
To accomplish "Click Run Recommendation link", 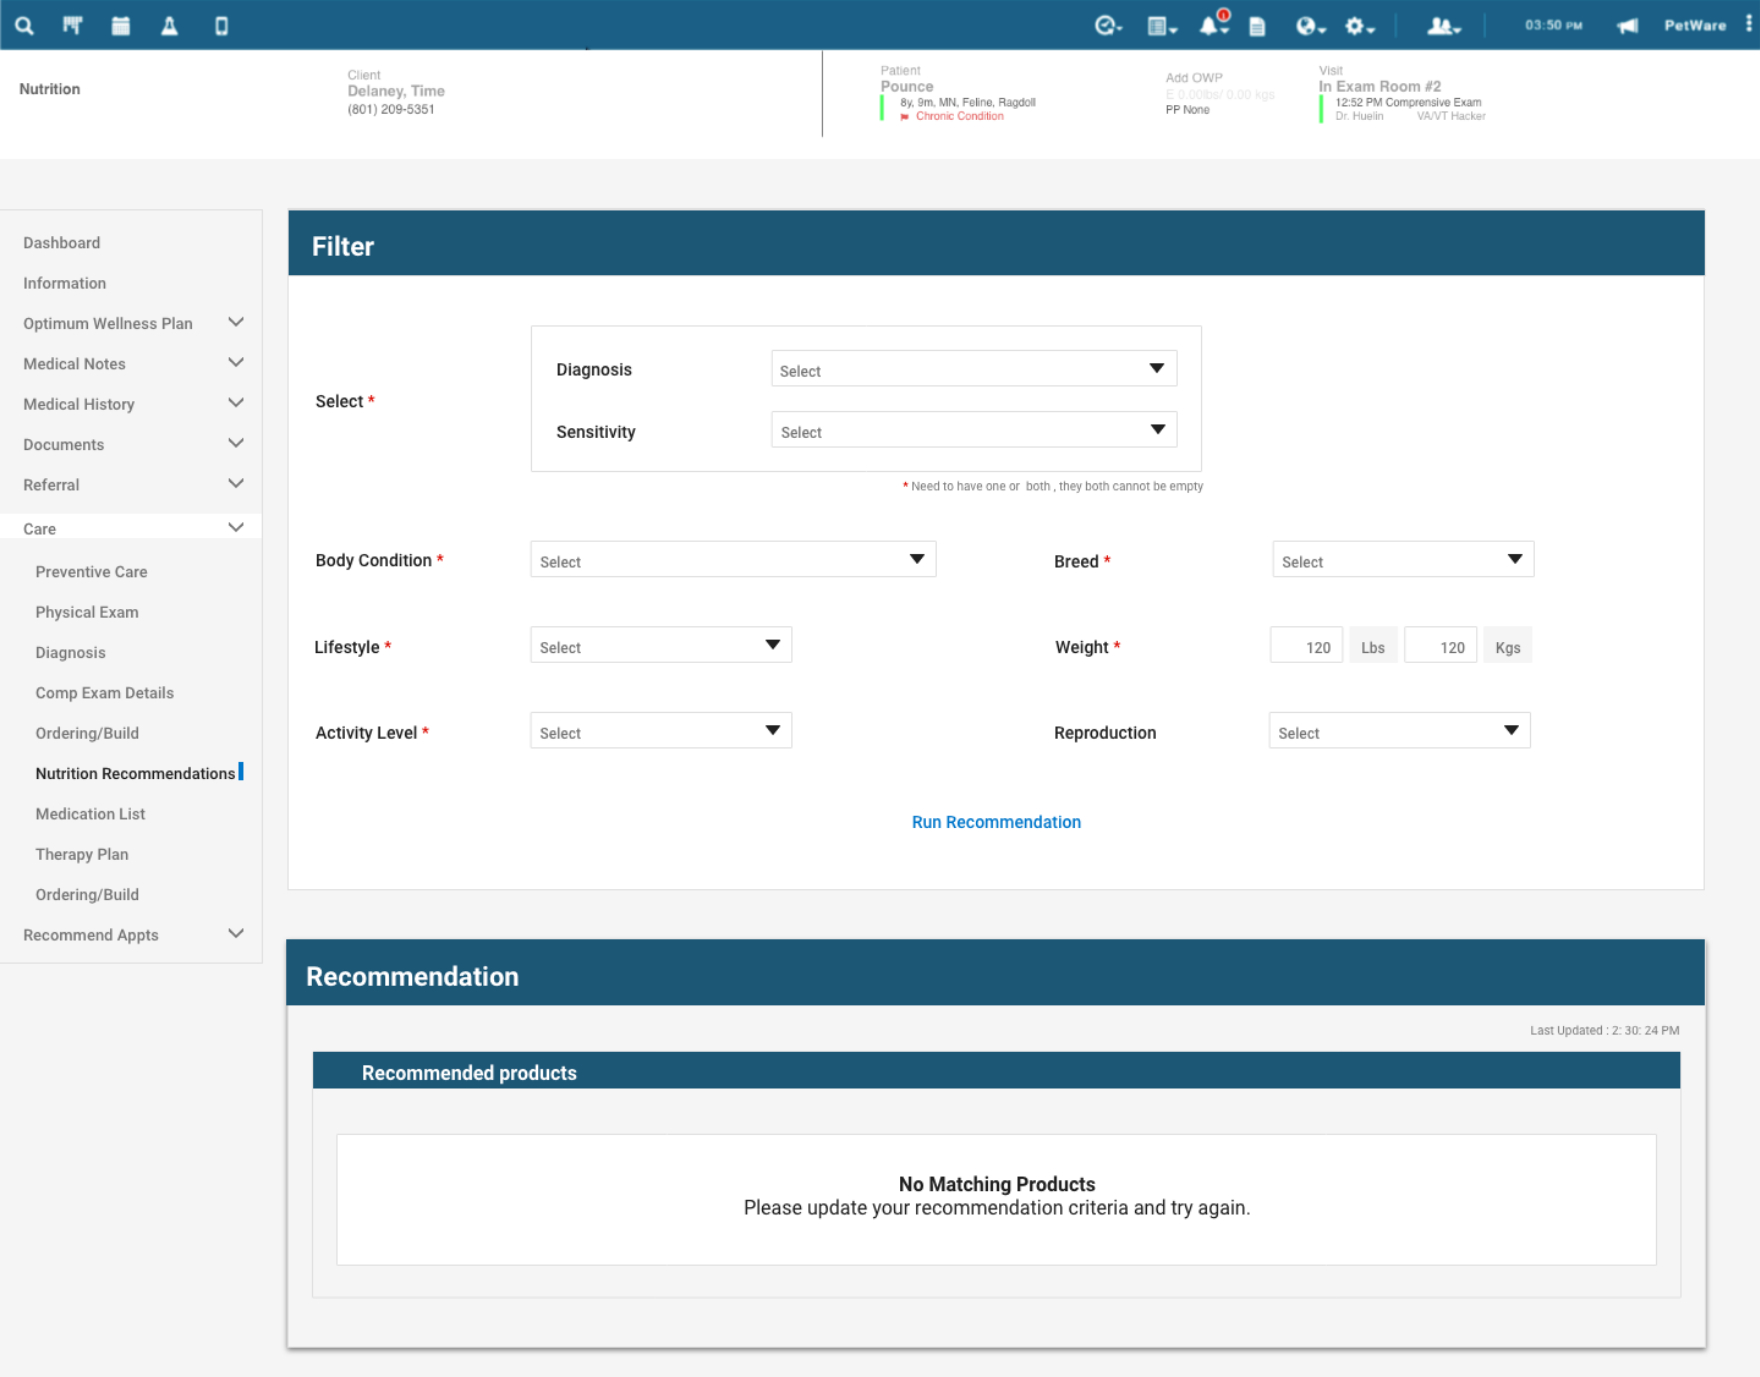I will tap(996, 822).
